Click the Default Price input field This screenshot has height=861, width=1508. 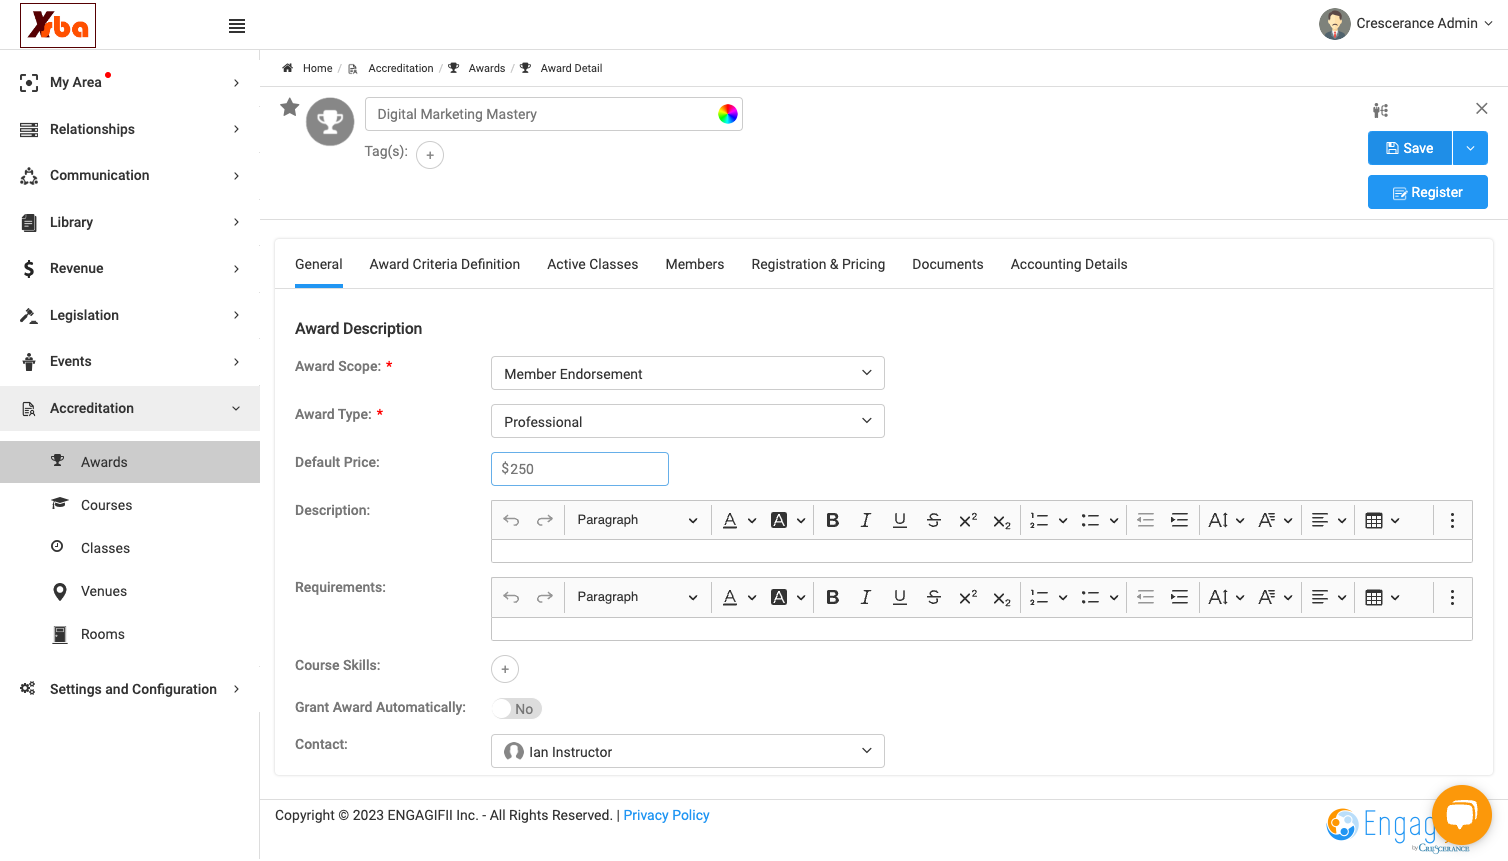point(580,469)
